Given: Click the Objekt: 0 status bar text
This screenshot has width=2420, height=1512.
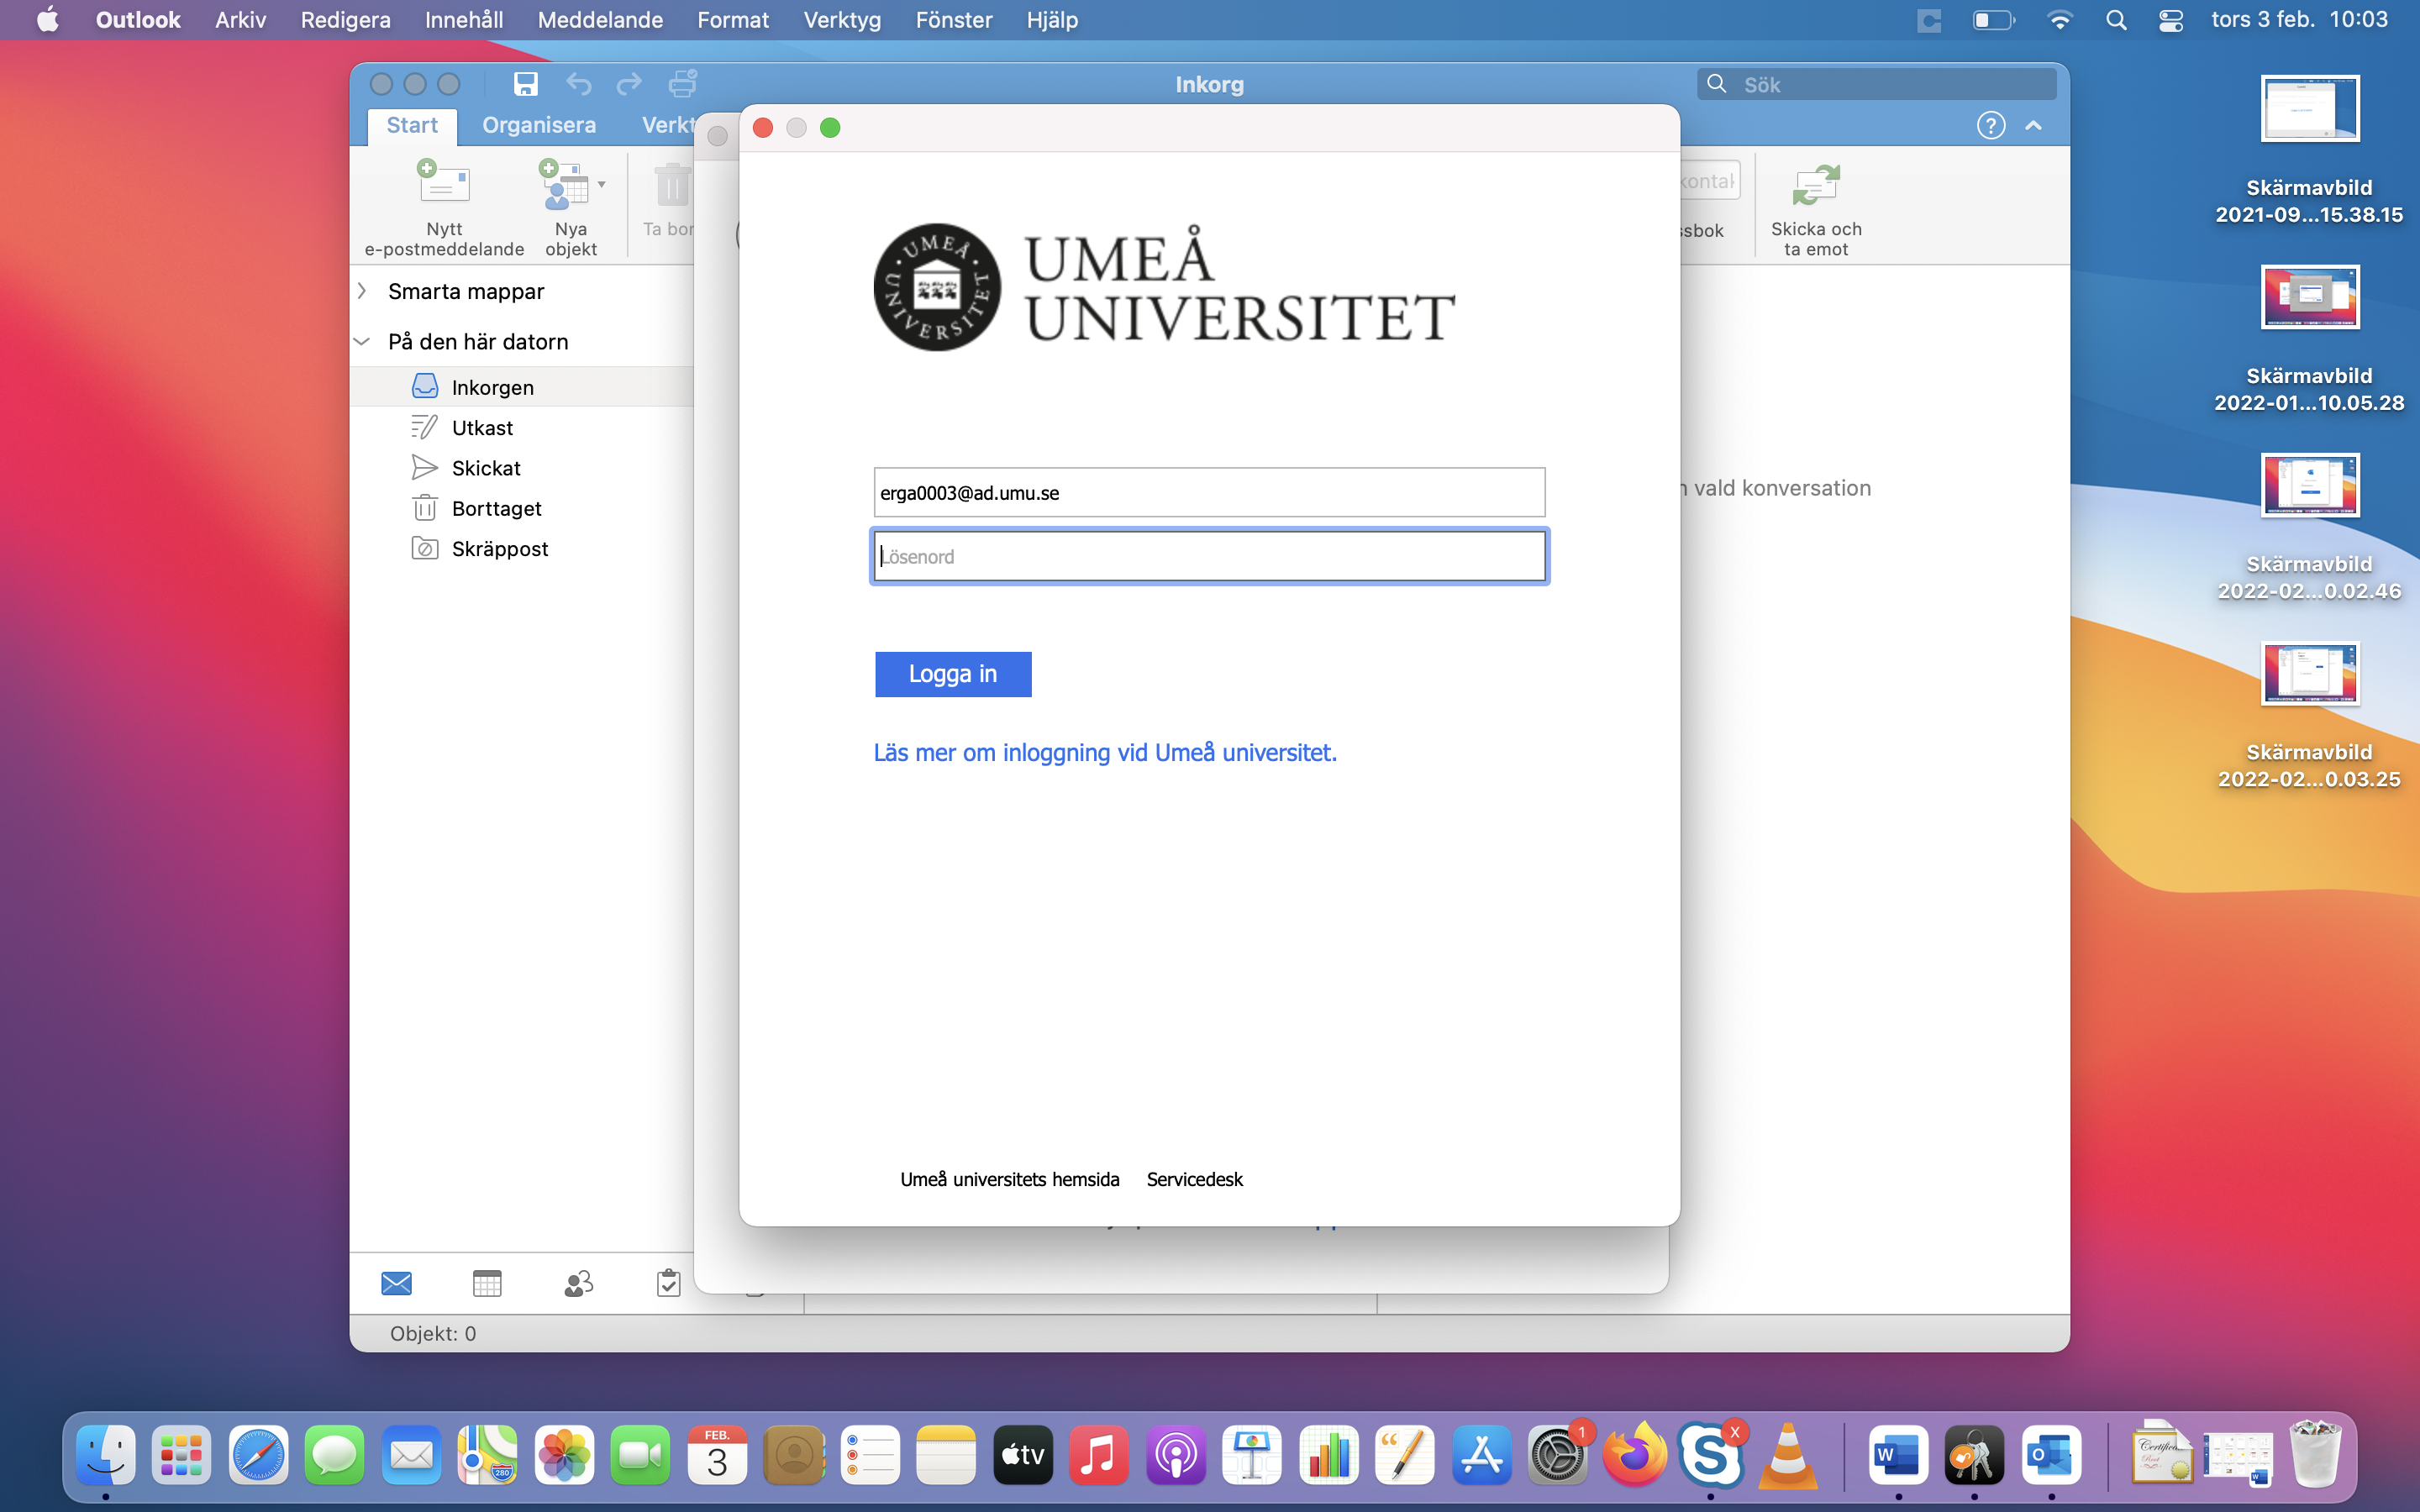Looking at the screenshot, I should coord(433,1333).
